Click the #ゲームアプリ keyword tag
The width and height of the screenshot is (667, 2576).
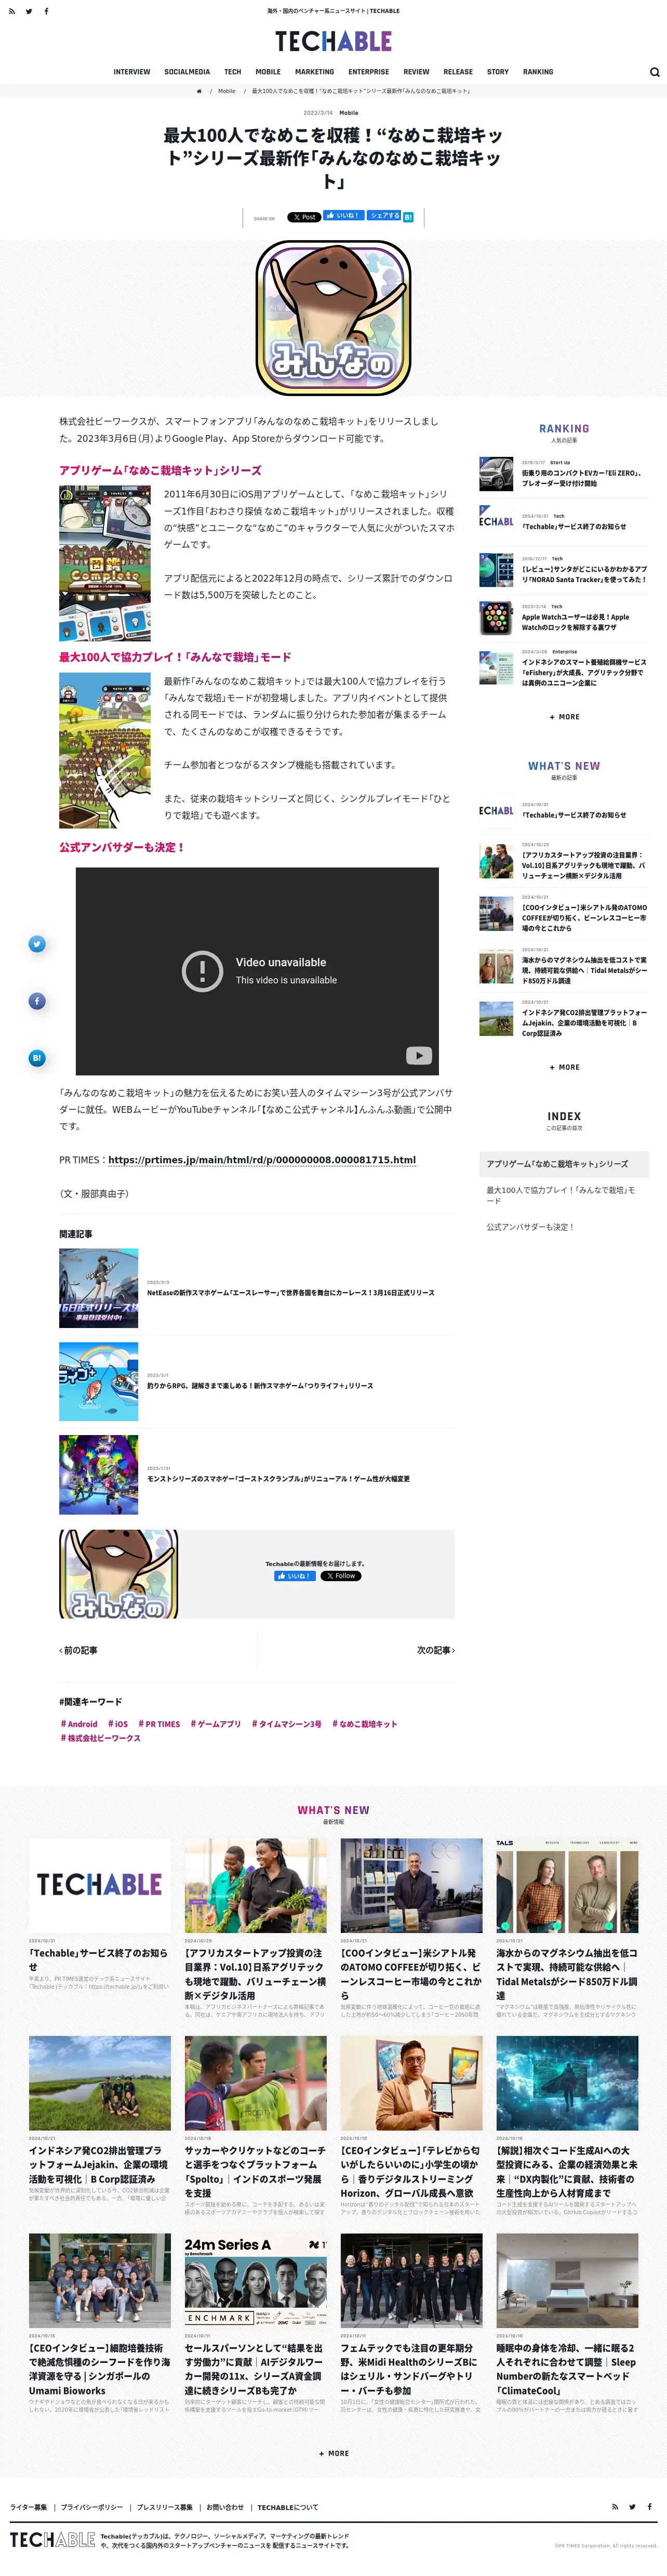[216, 1724]
